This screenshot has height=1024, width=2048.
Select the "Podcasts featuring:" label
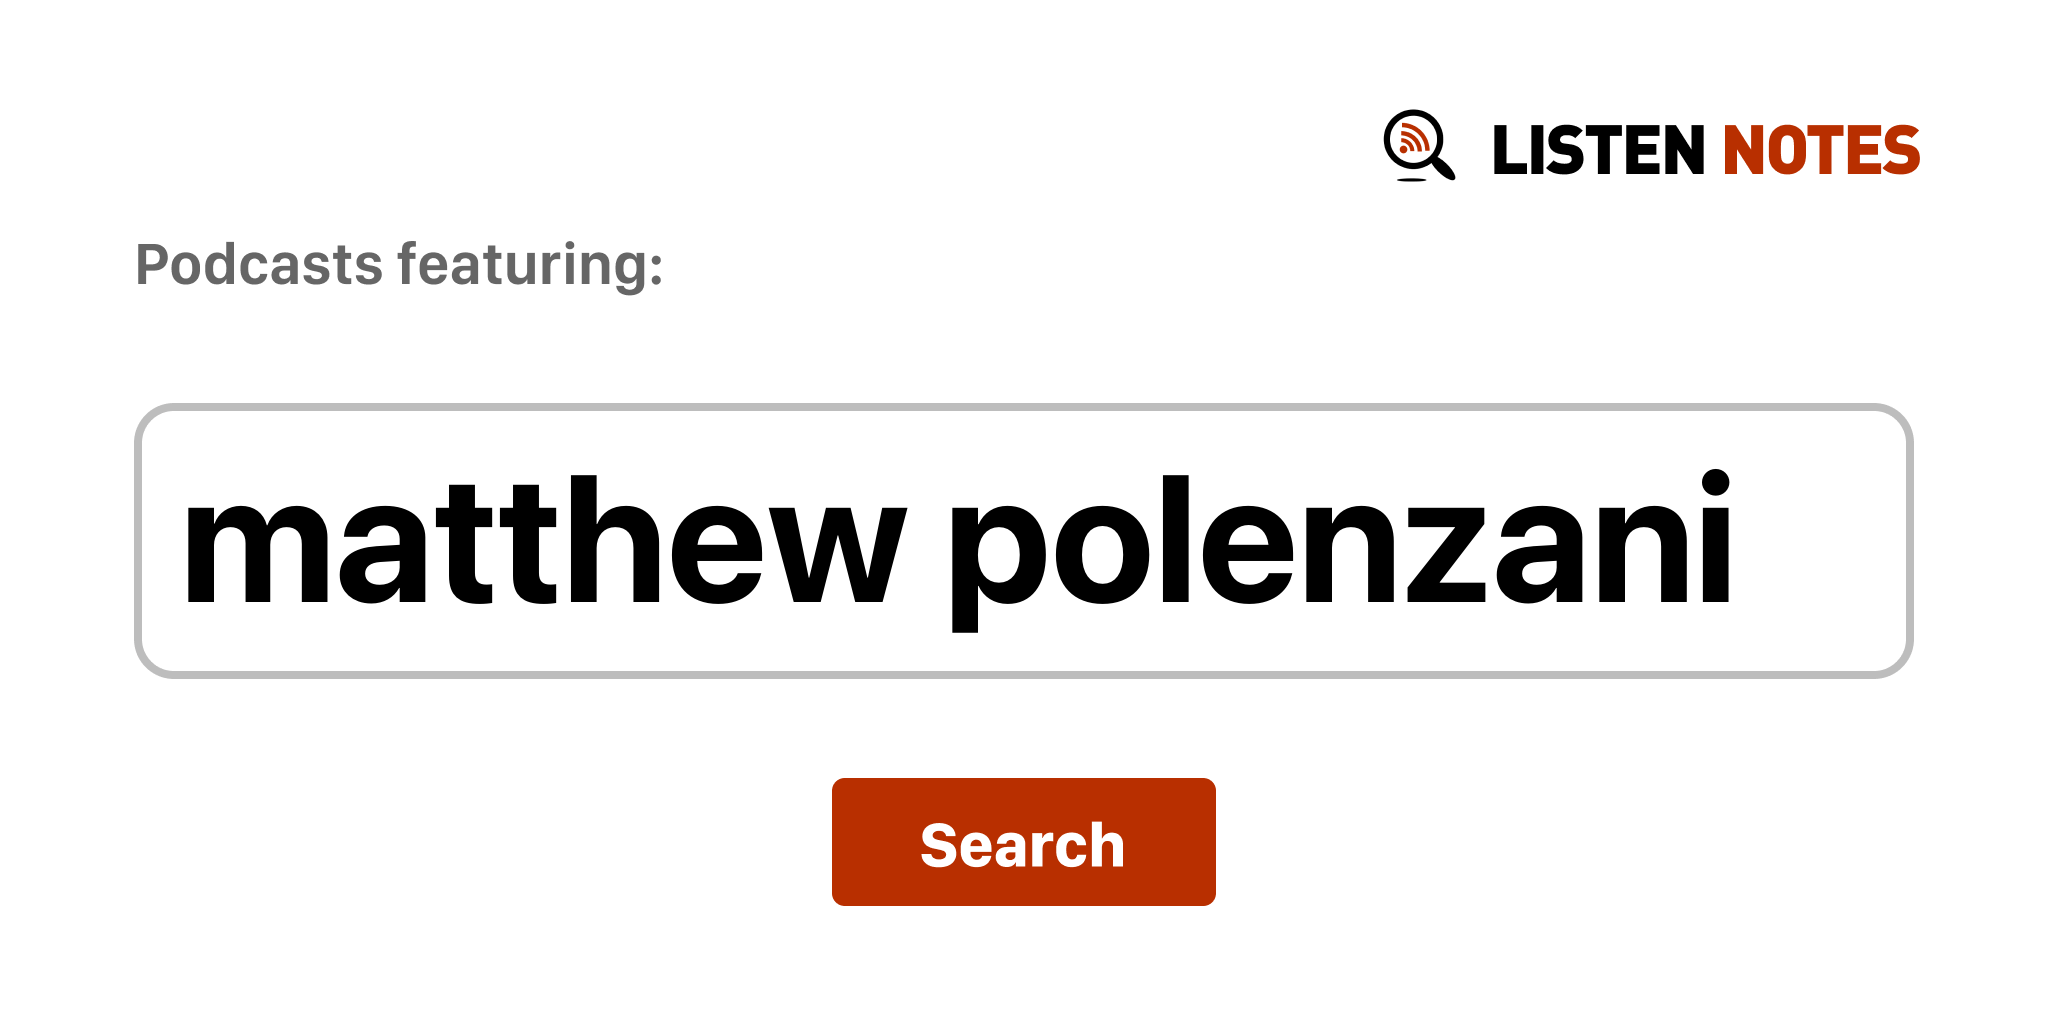[x=399, y=265]
